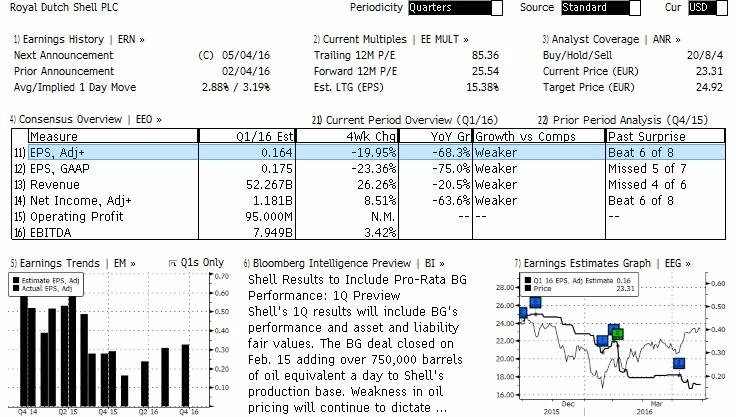Select the EPS, GAAP measure row
736x417 pixels.
click(x=368, y=169)
